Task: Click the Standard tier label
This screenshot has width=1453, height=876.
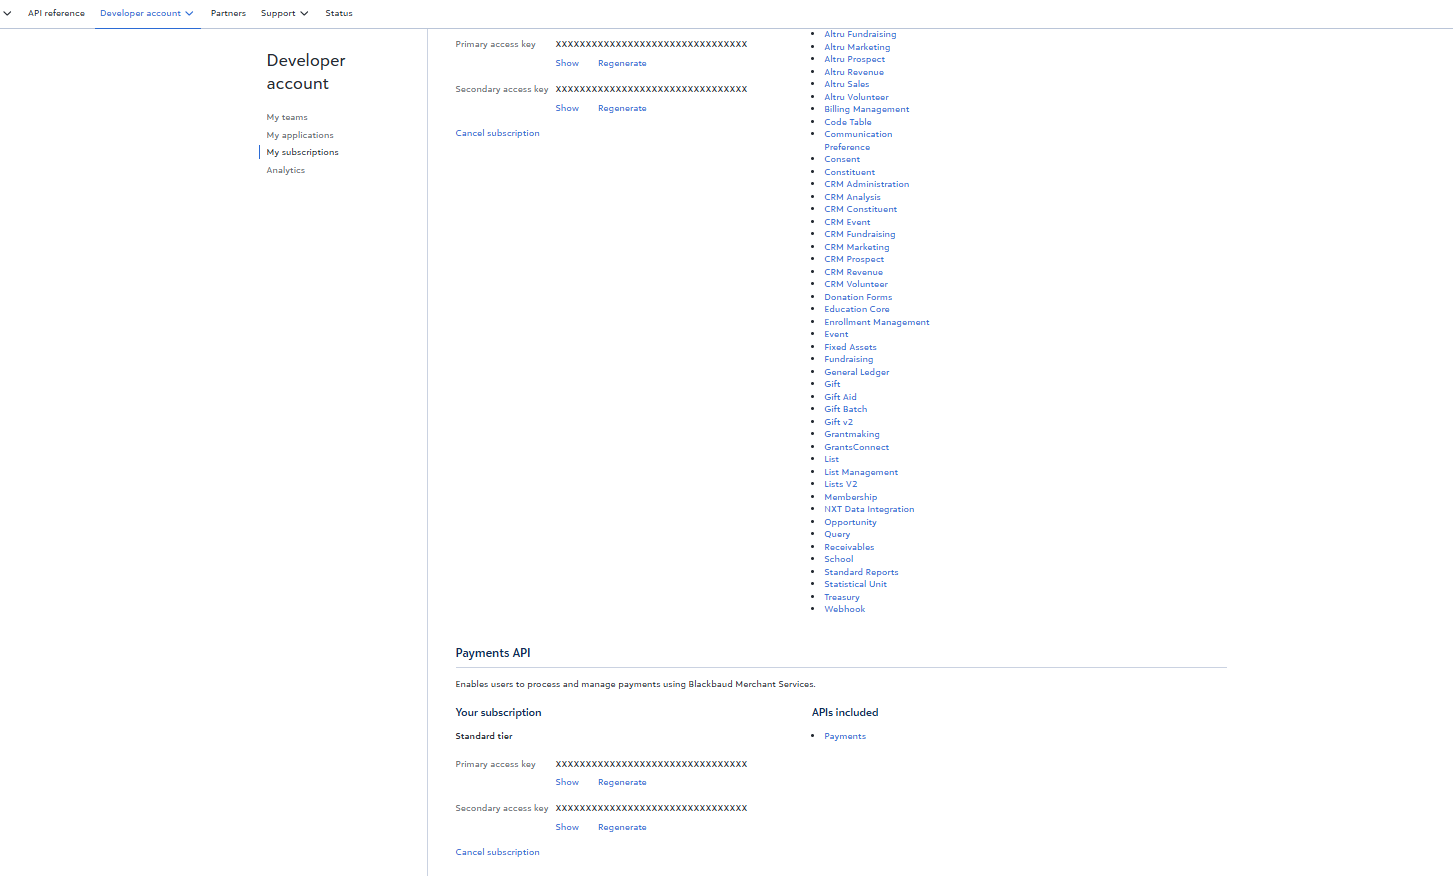Action: tap(484, 736)
